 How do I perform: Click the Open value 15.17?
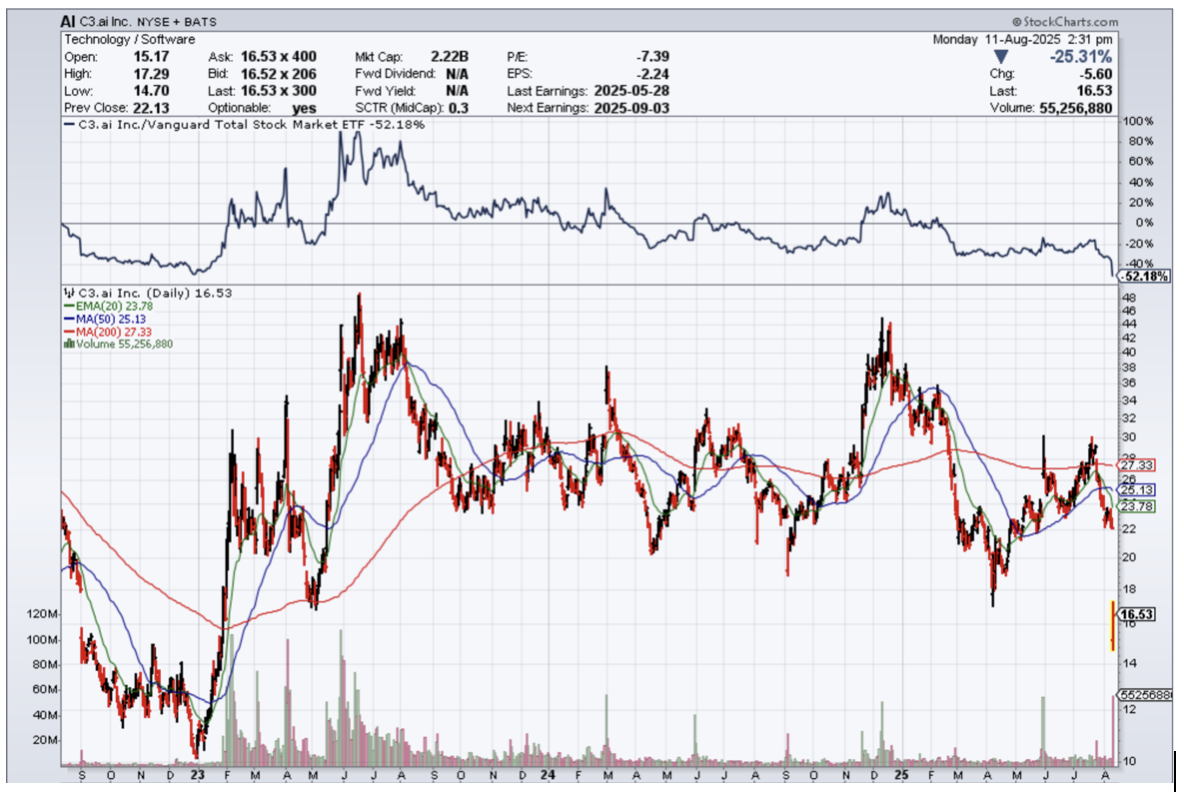click(x=151, y=57)
